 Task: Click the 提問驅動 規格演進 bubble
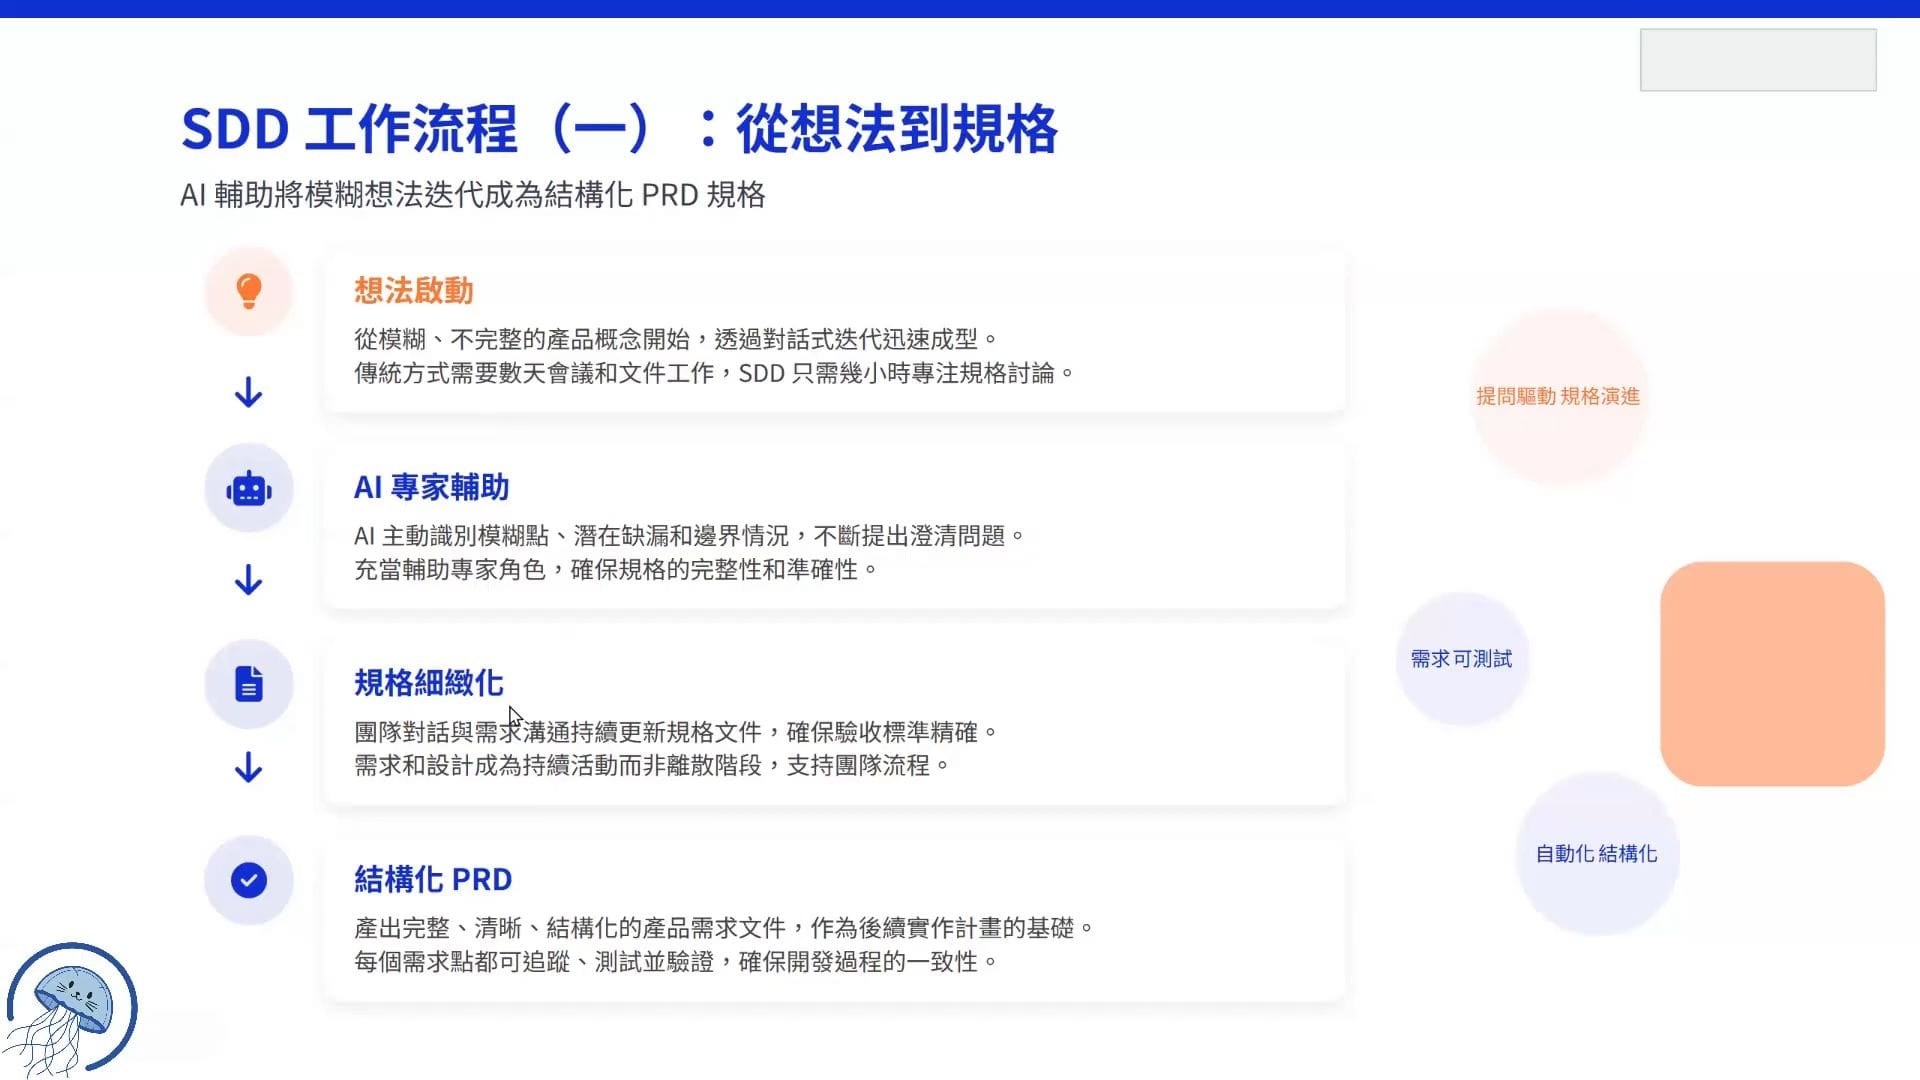tap(1558, 396)
